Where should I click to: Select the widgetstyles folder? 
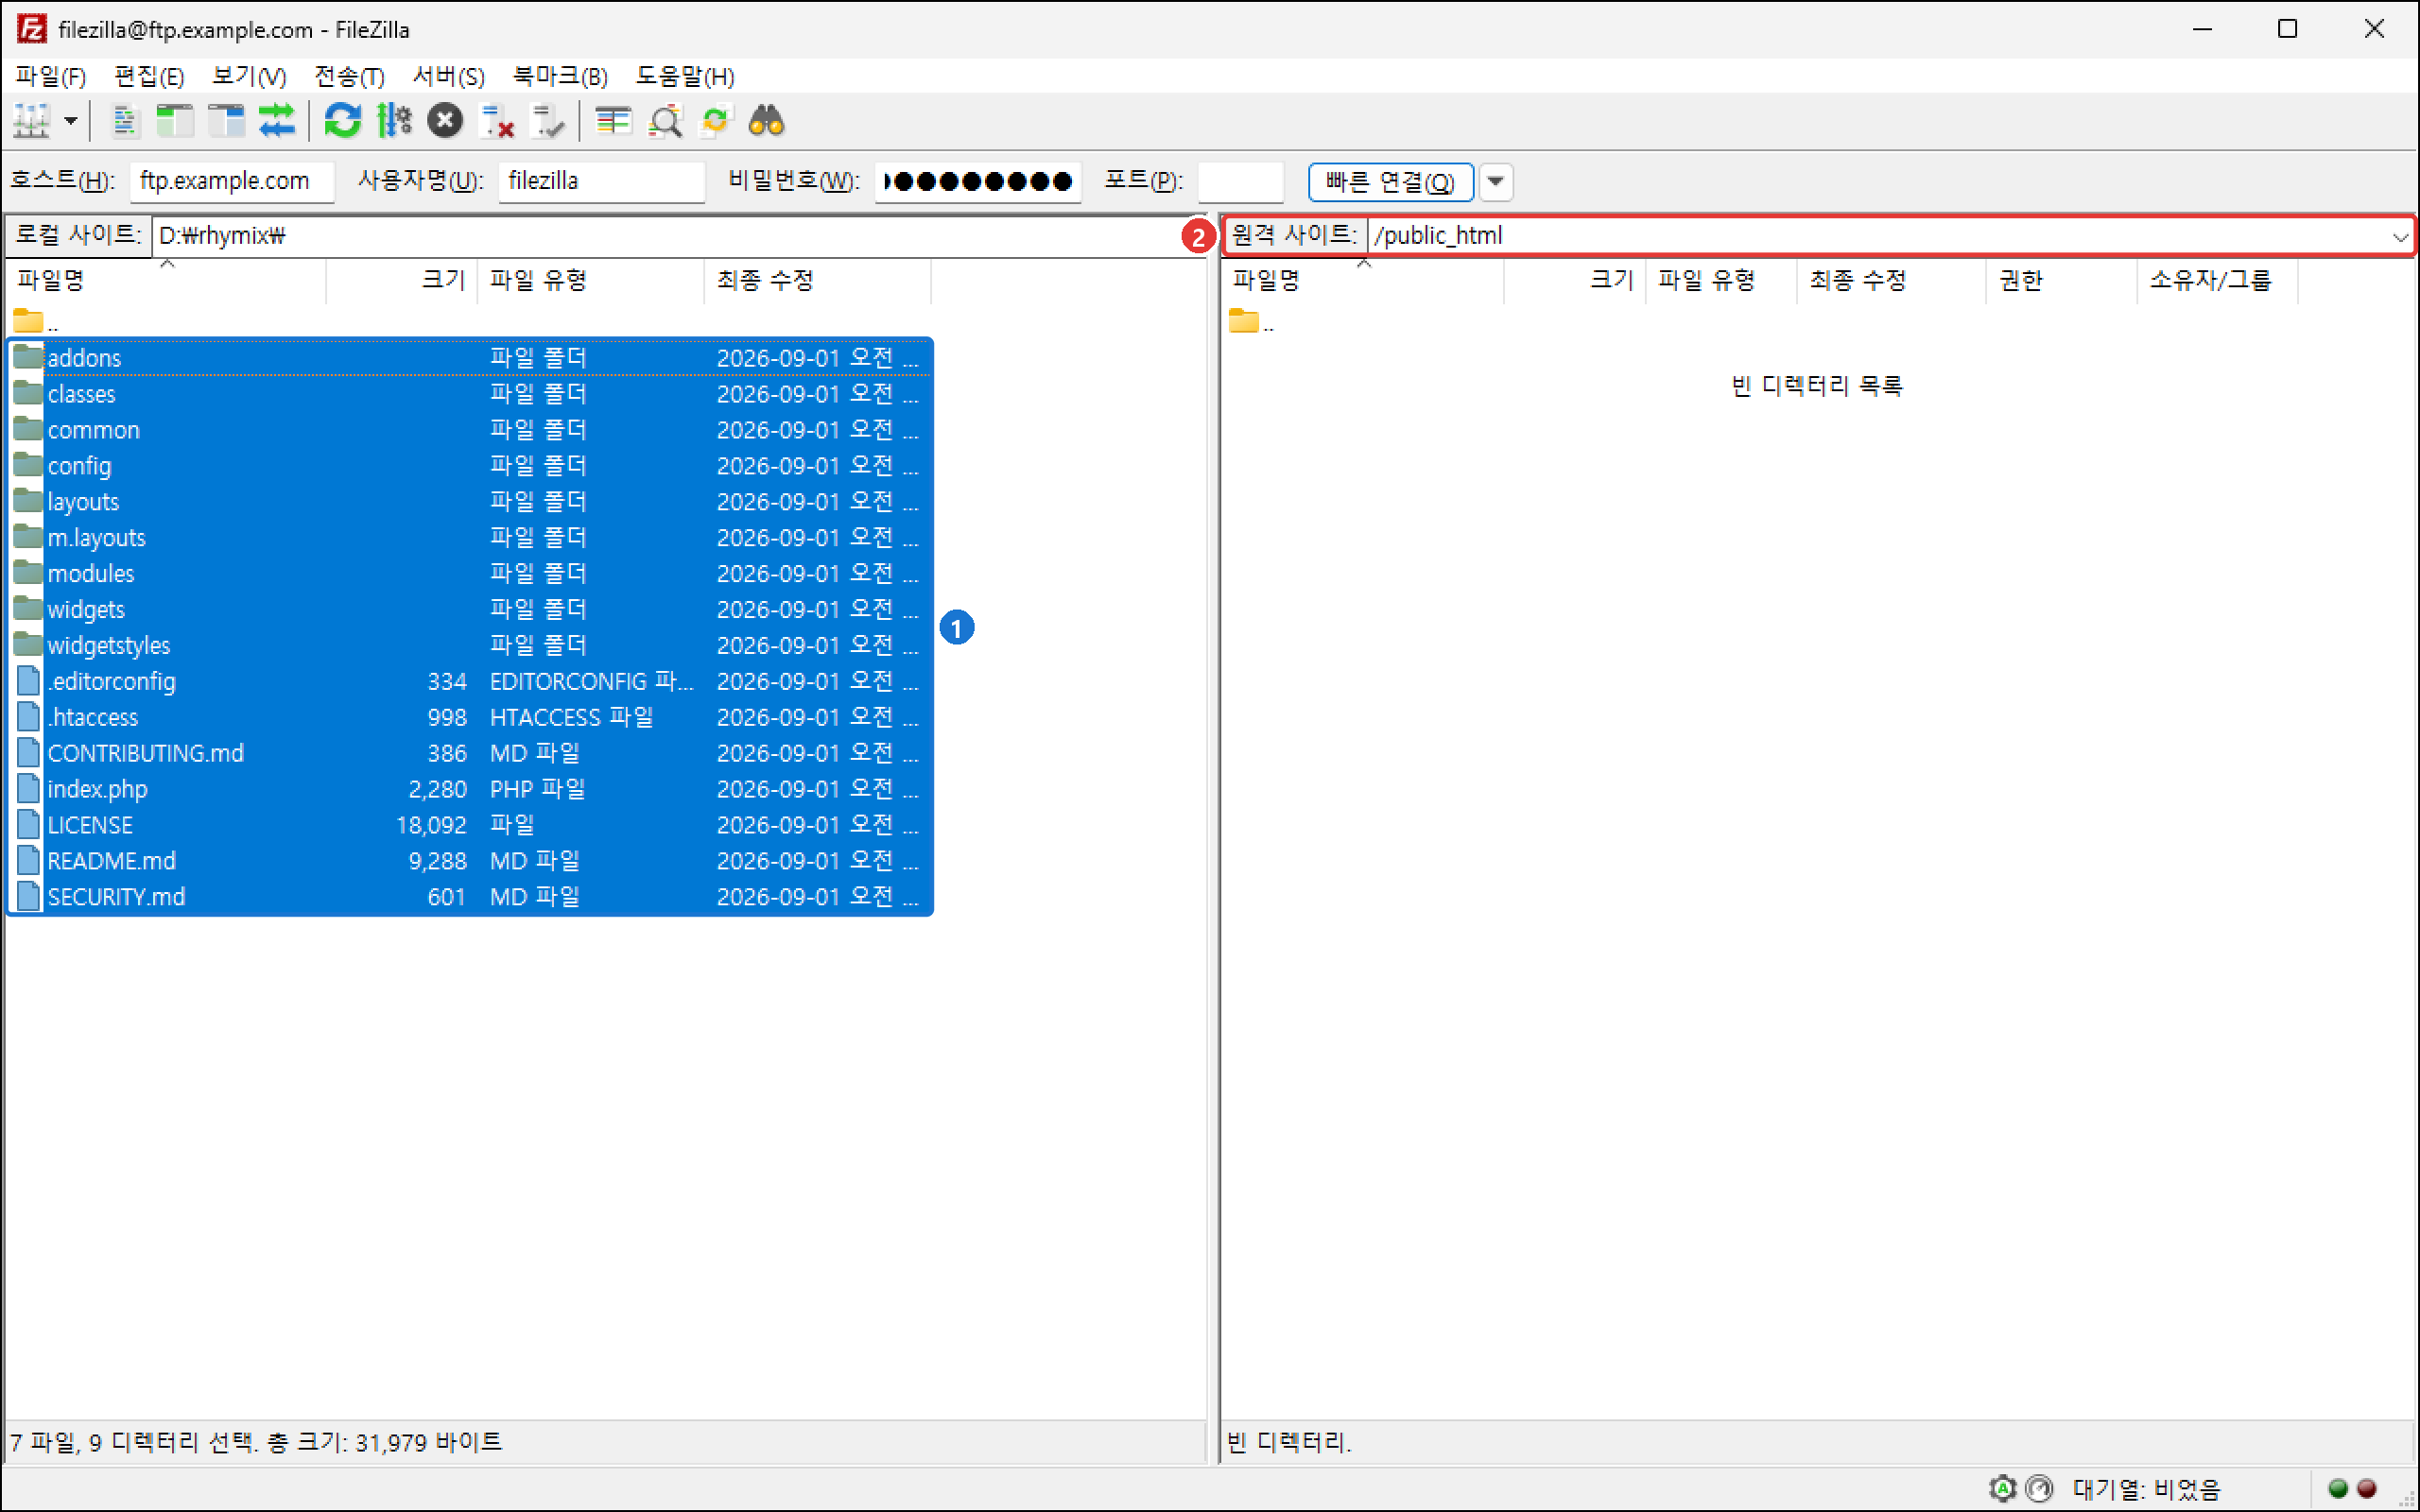tap(470, 646)
